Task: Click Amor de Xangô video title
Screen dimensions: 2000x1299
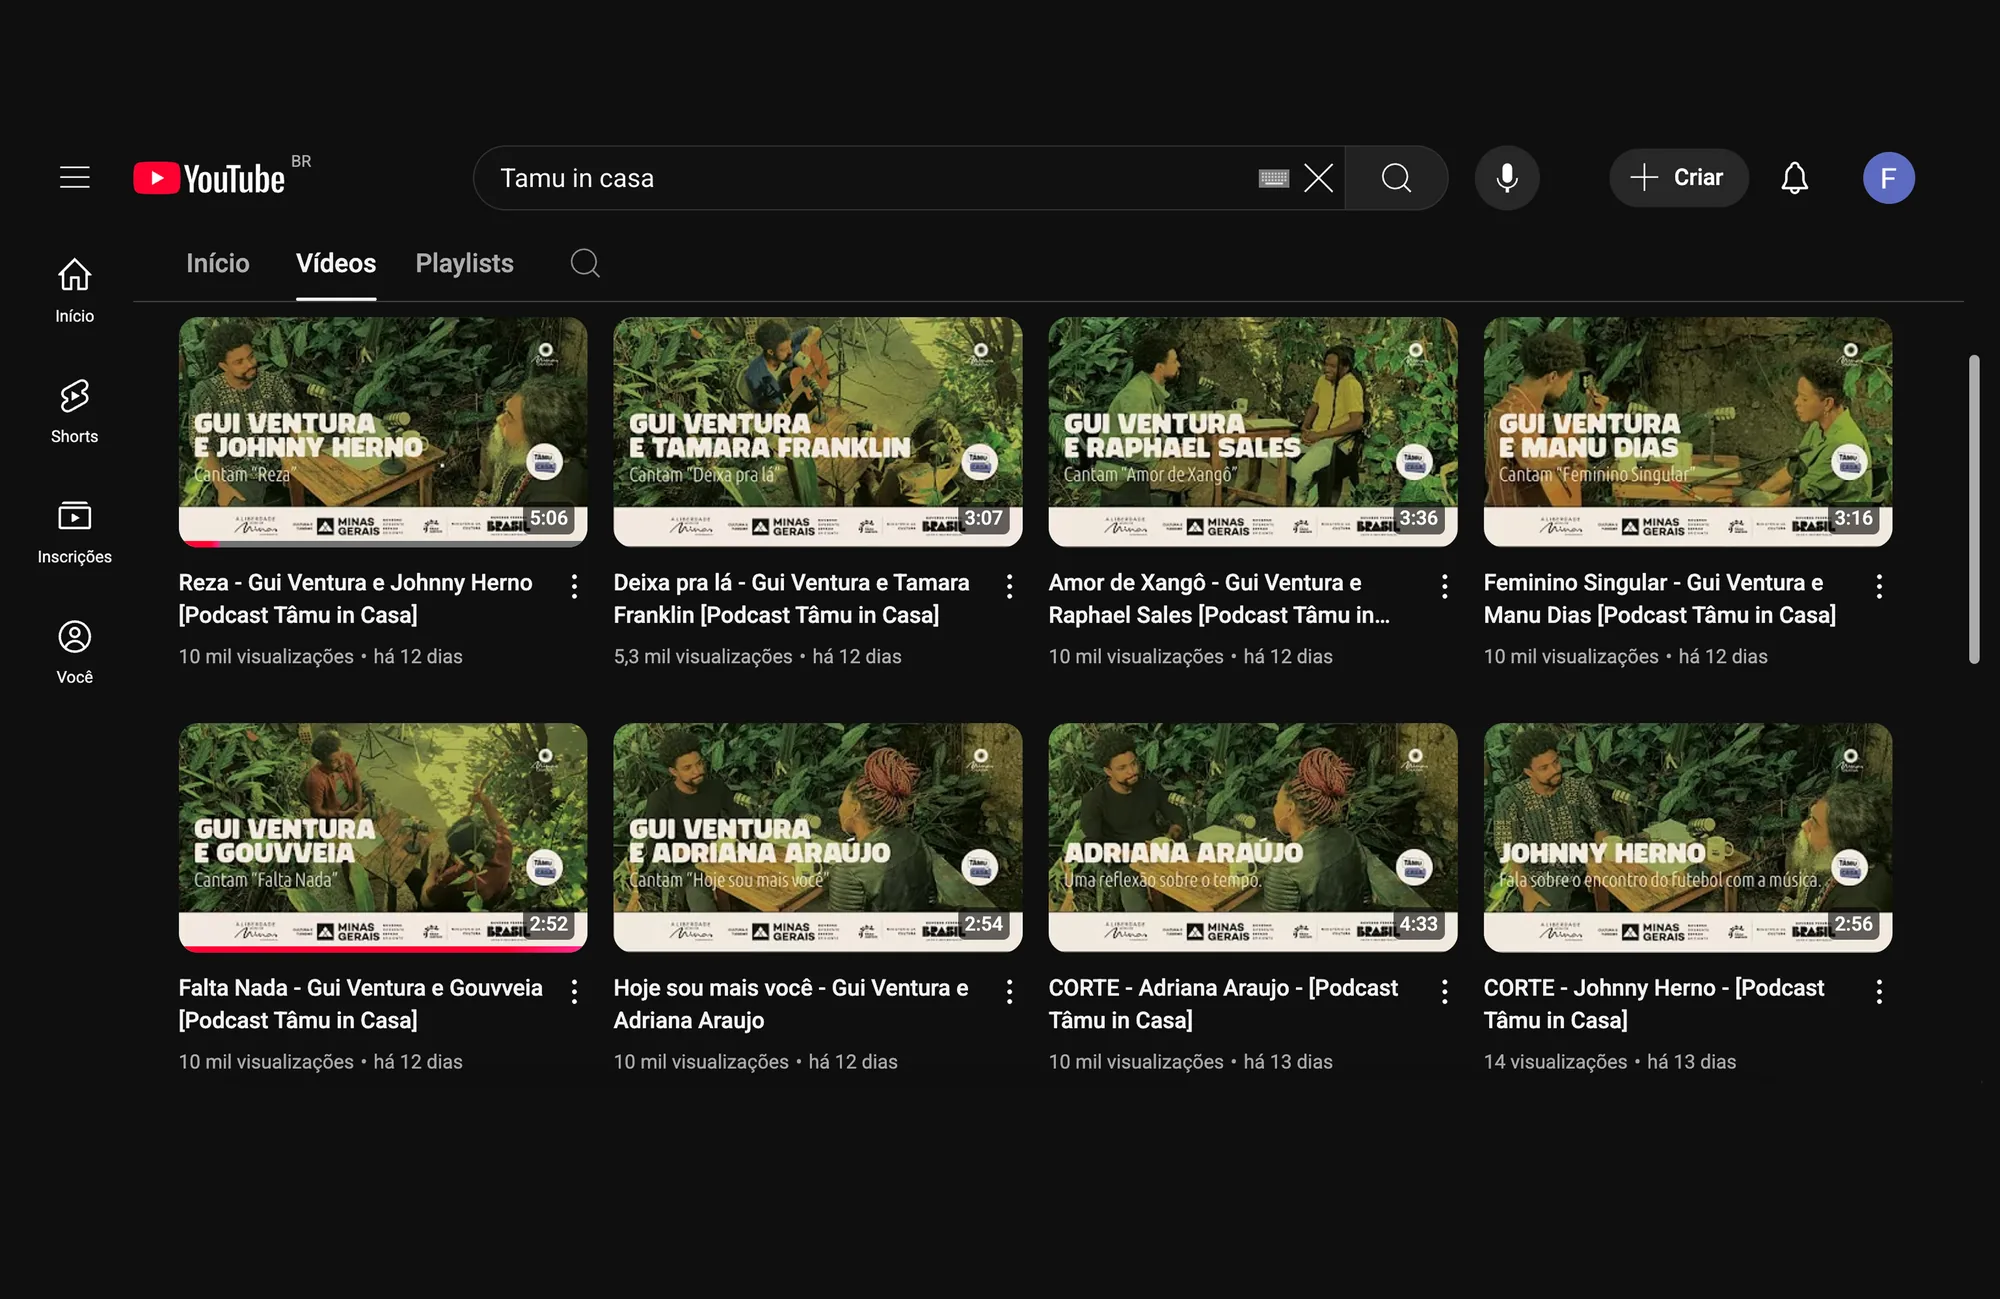Action: tap(1219, 598)
